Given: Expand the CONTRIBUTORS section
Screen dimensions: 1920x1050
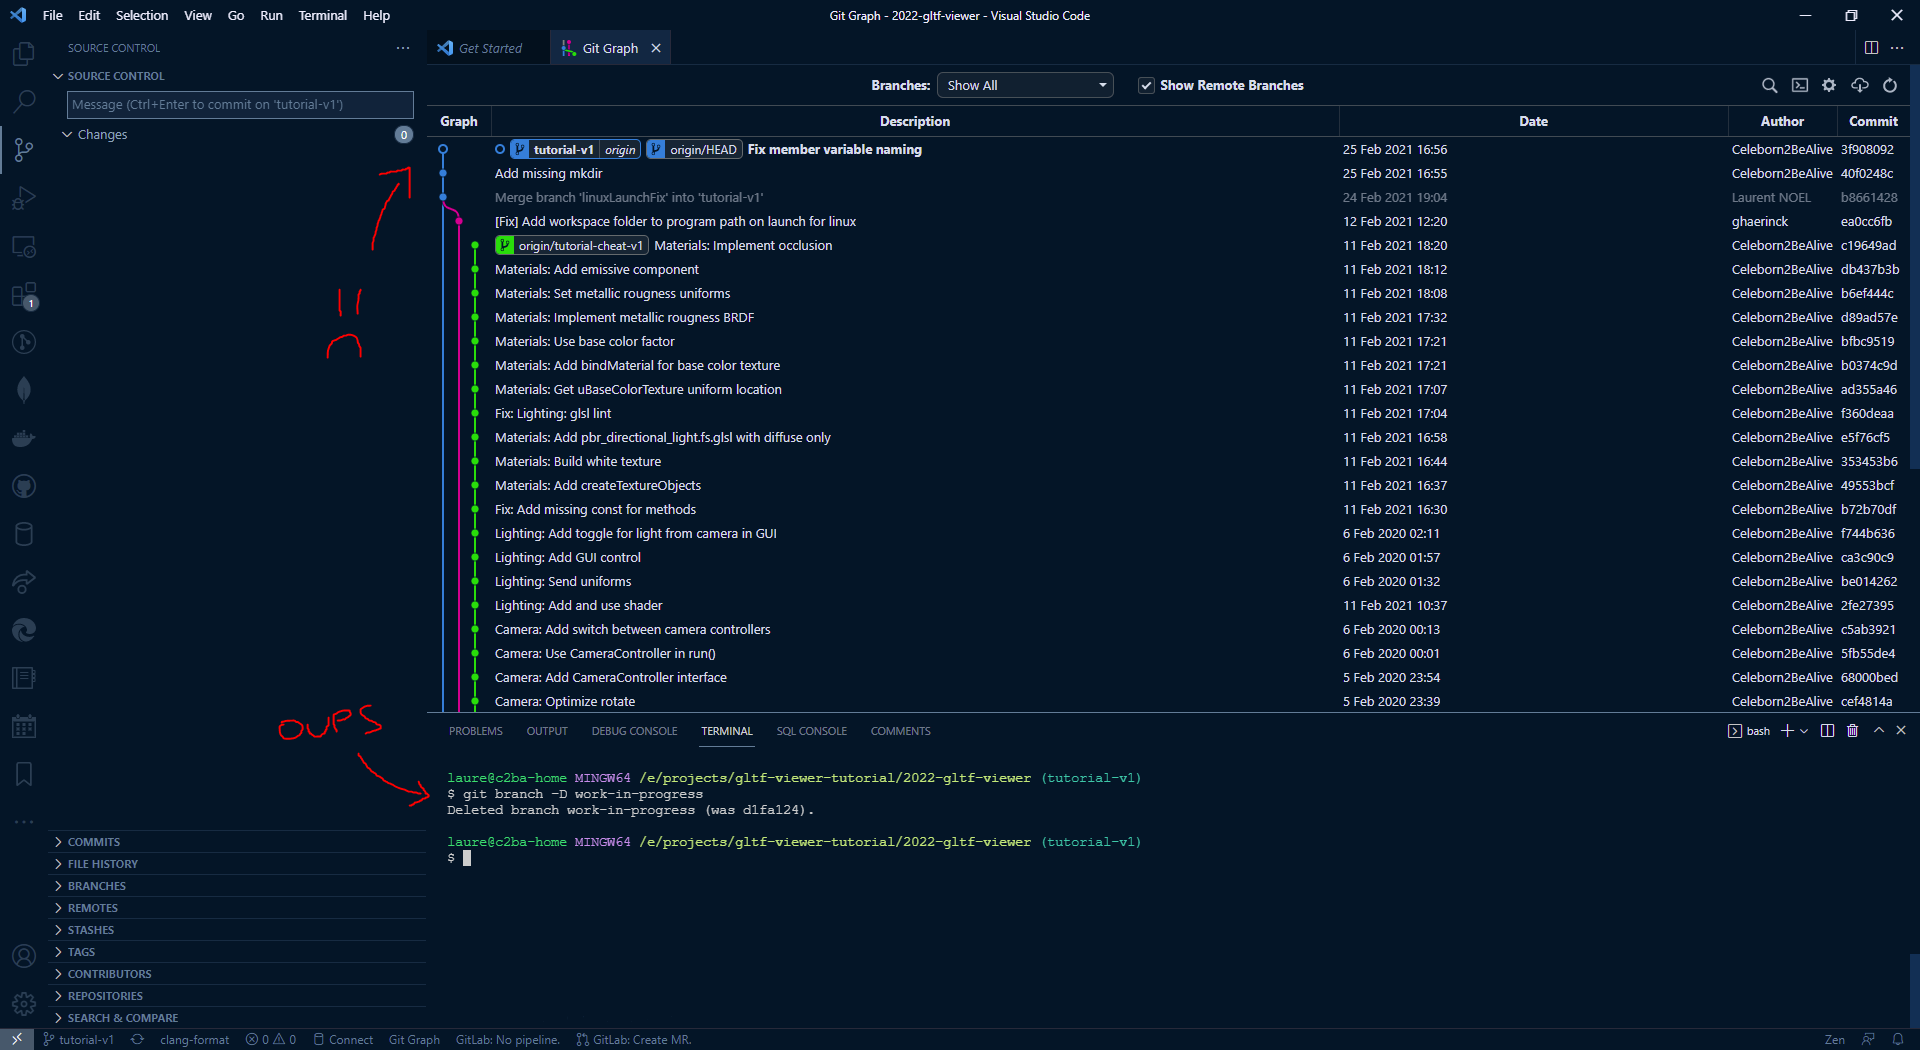Looking at the screenshot, I should 109,974.
